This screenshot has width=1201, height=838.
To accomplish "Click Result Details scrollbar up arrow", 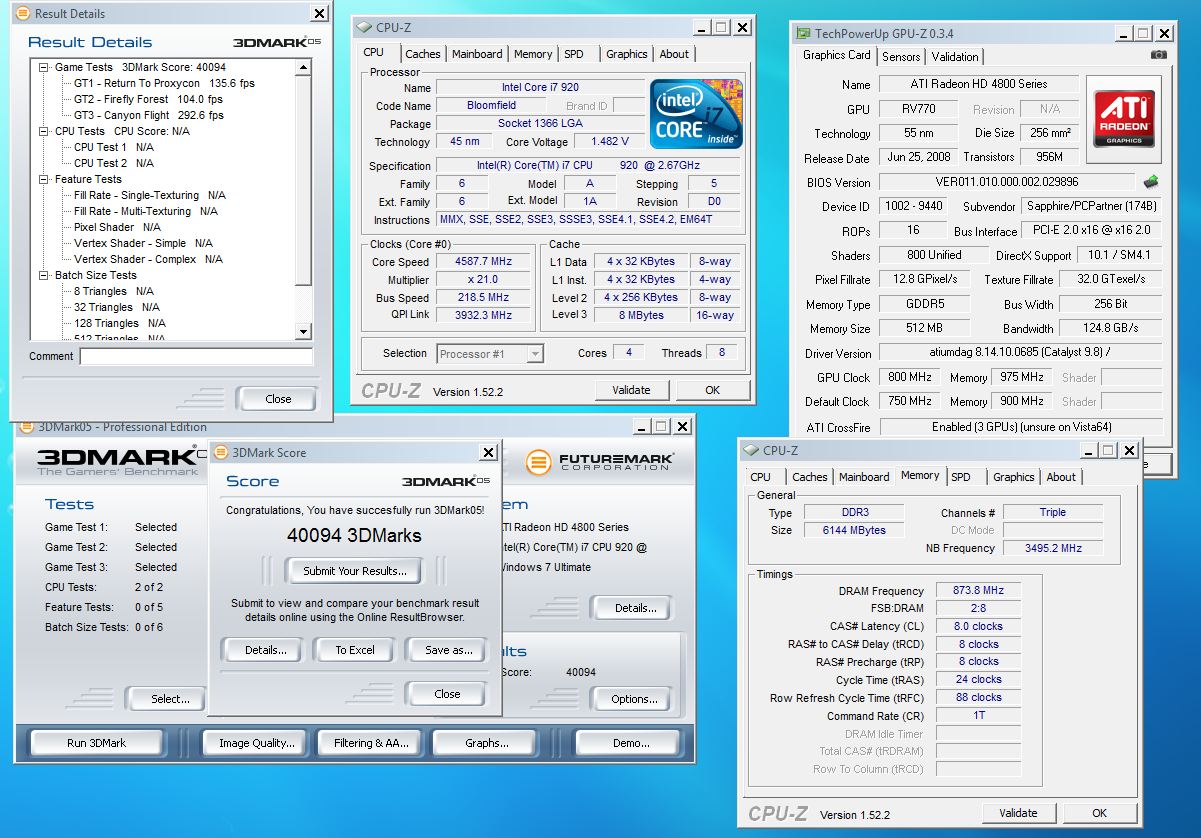I will (304, 67).
